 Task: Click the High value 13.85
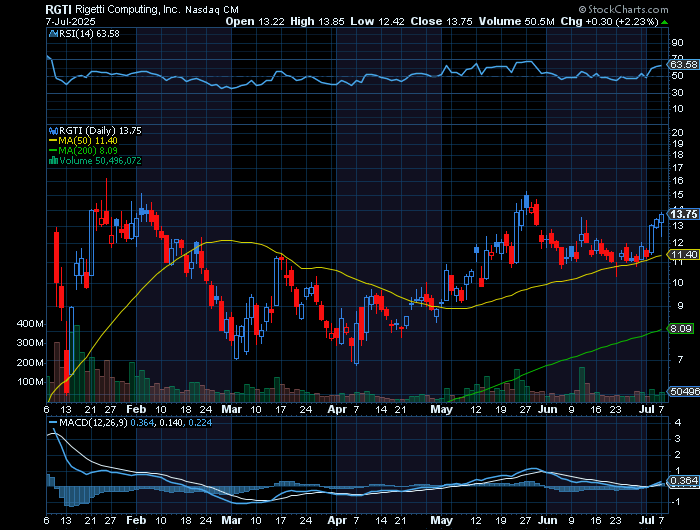click(x=331, y=21)
